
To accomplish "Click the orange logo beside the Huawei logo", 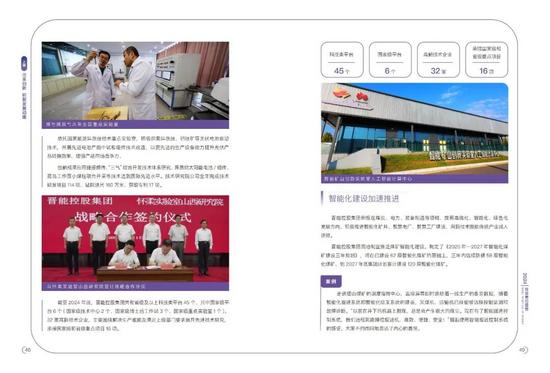I will click(341, 93).
